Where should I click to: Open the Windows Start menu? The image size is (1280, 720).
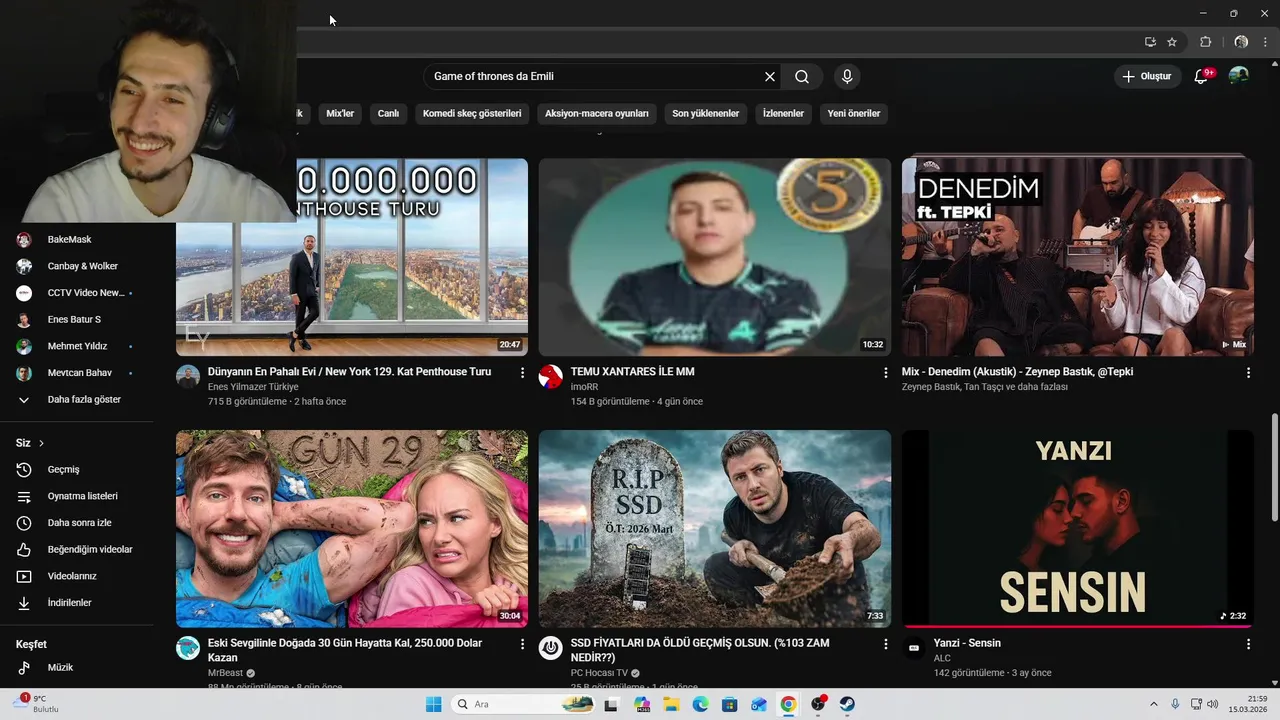[x=433, y=704]
